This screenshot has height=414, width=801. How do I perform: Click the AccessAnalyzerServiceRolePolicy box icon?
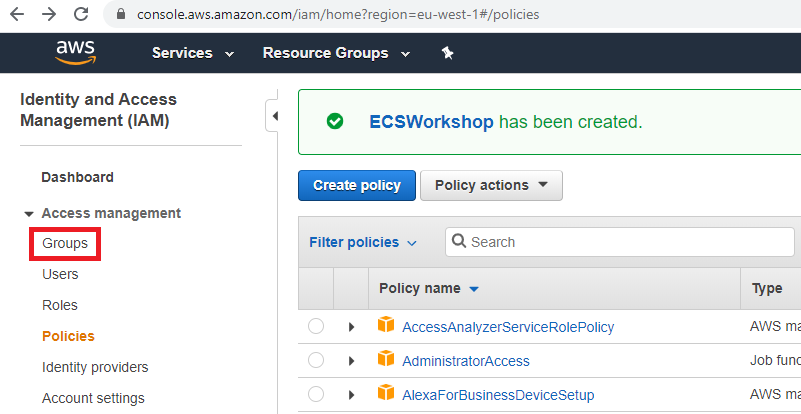coord(386,326)
